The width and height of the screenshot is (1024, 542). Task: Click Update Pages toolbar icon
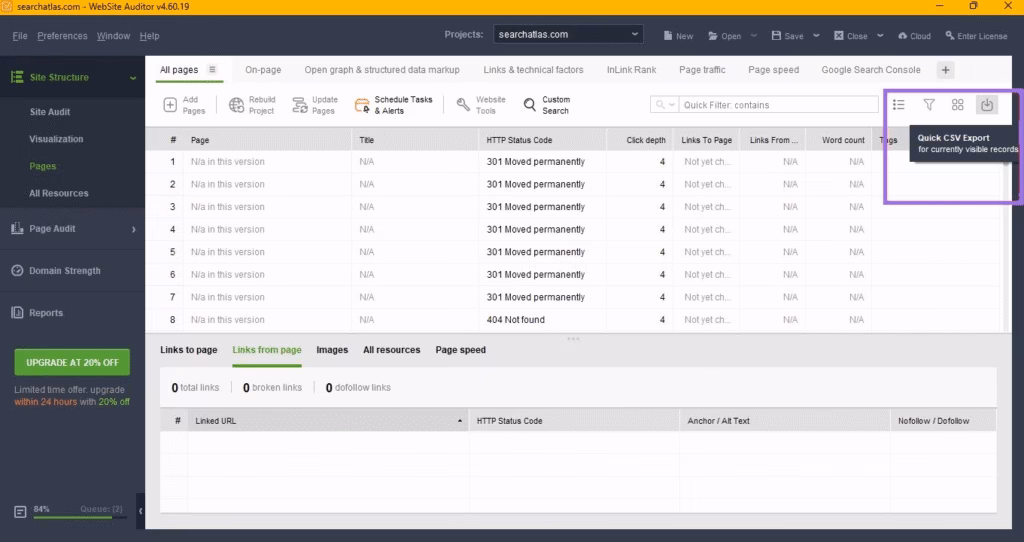click(x=299, y=105)
